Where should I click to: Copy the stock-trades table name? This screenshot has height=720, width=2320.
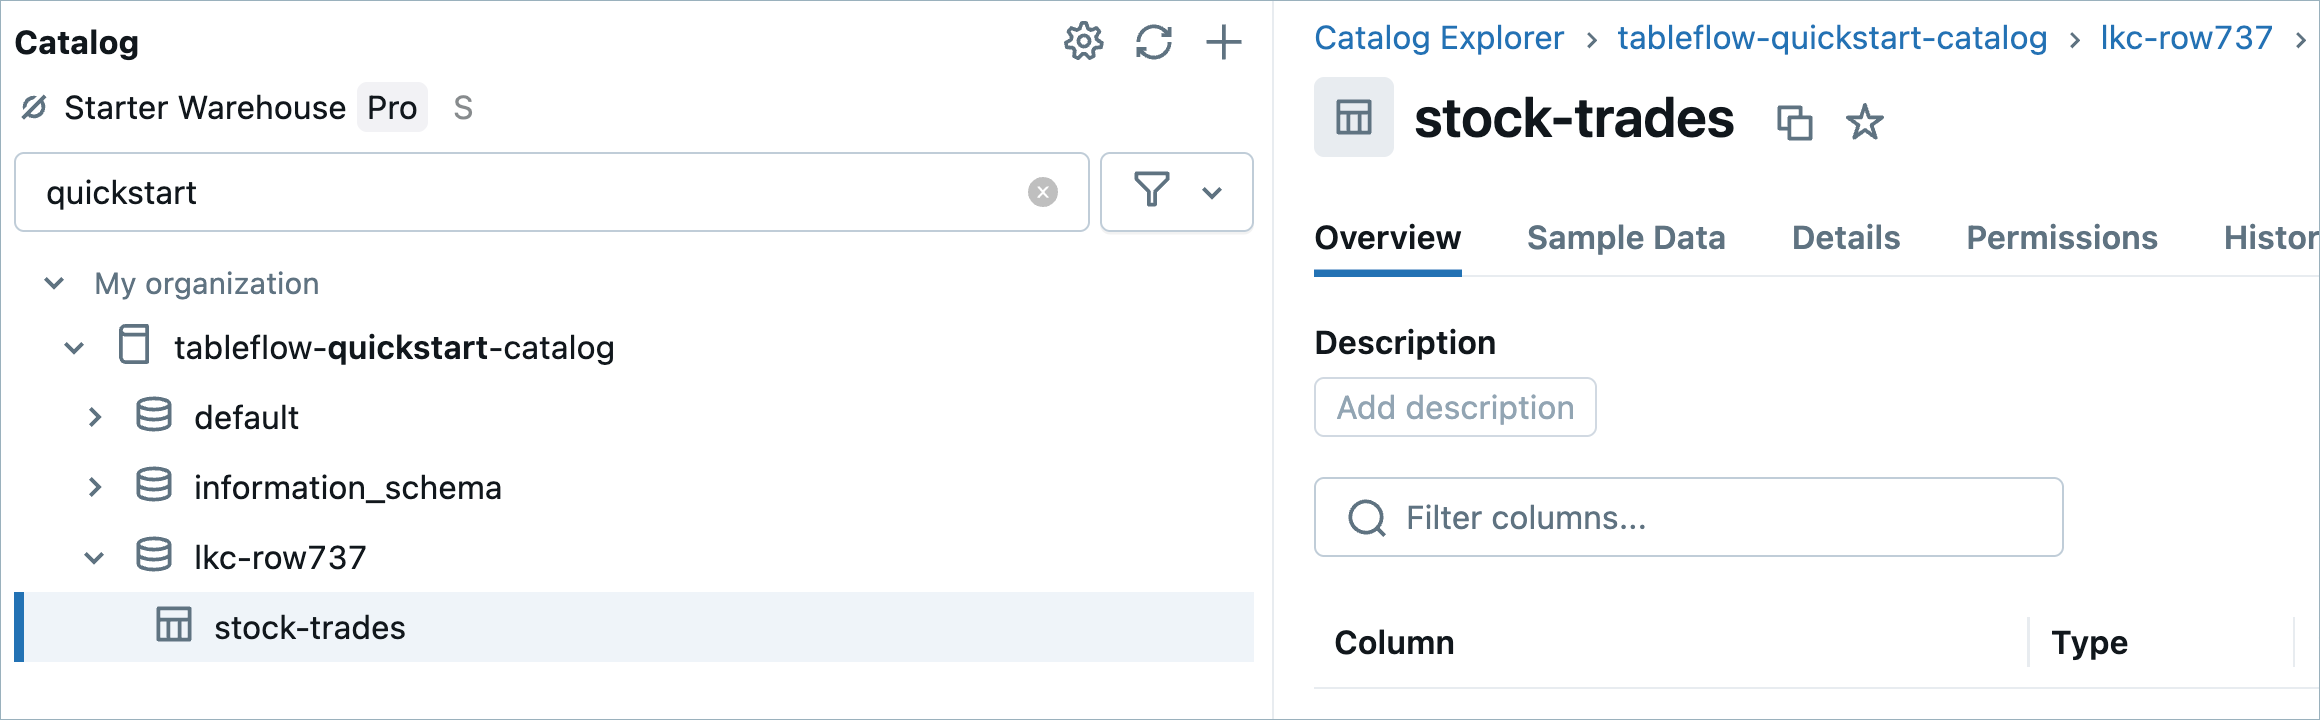pos(1794,122)
